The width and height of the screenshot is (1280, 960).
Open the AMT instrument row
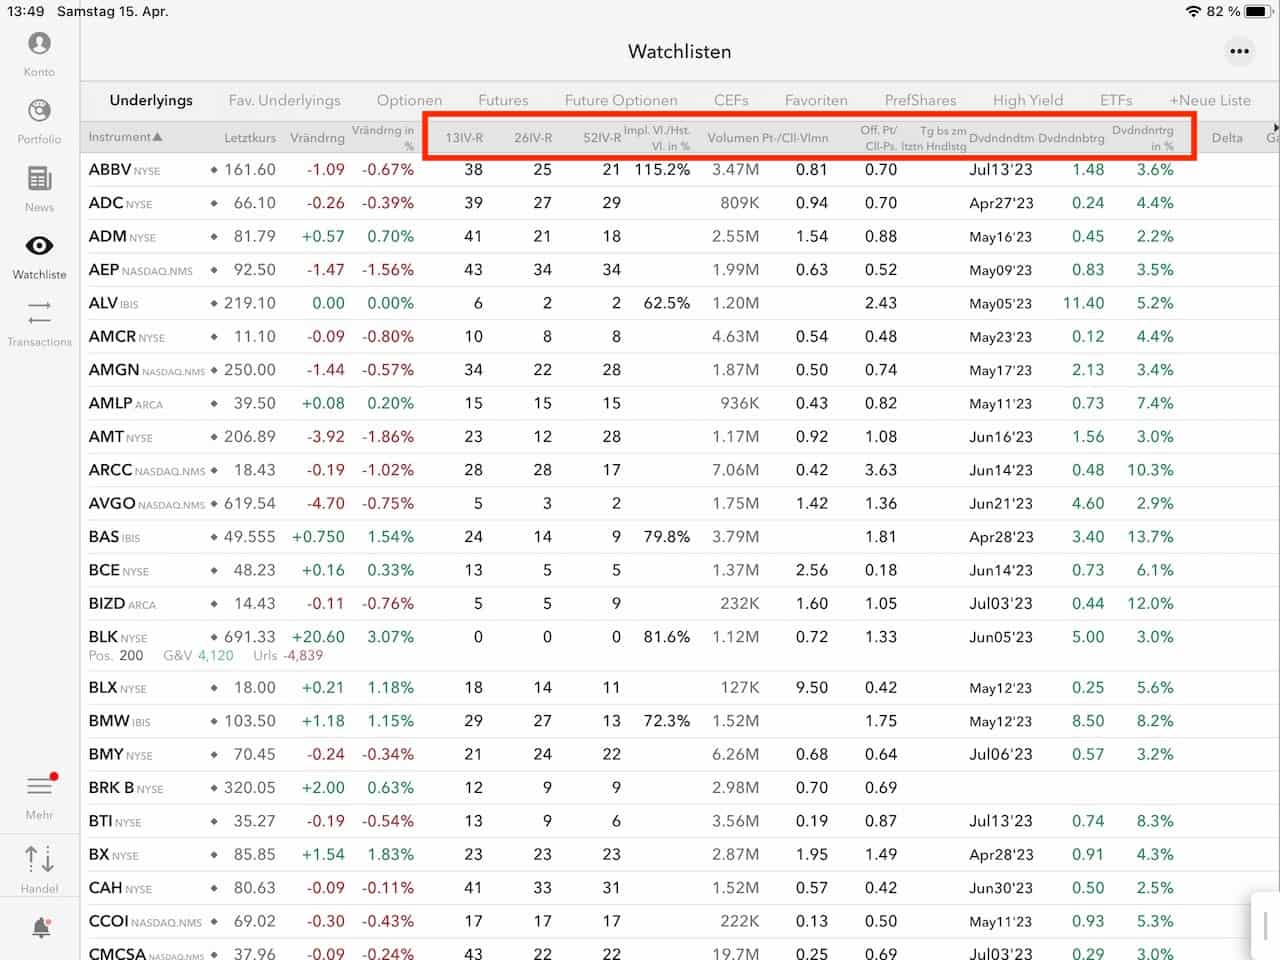(x=680, y=437)
